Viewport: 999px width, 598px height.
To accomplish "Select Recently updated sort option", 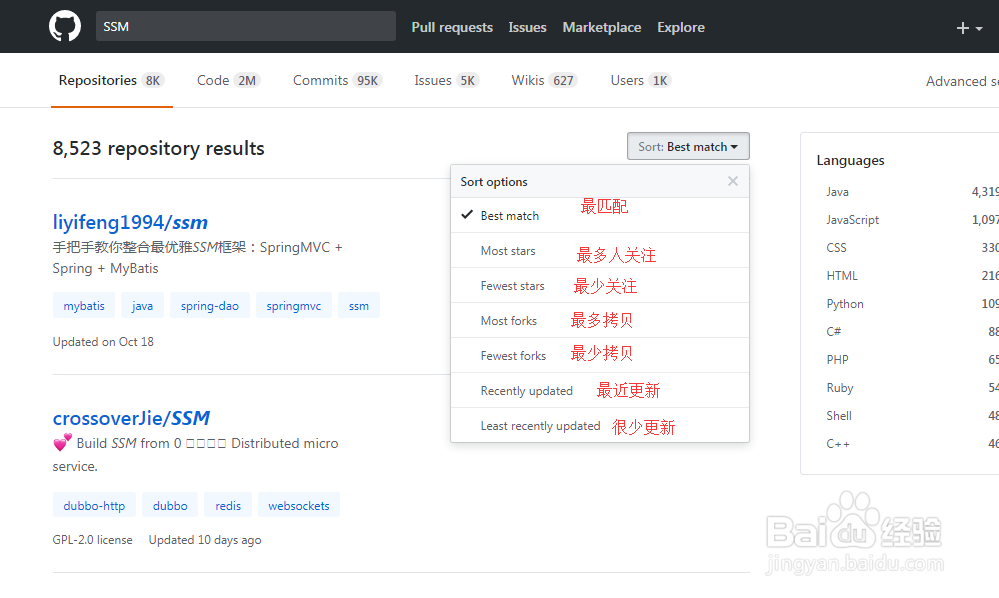I will (x=526, y=391).
